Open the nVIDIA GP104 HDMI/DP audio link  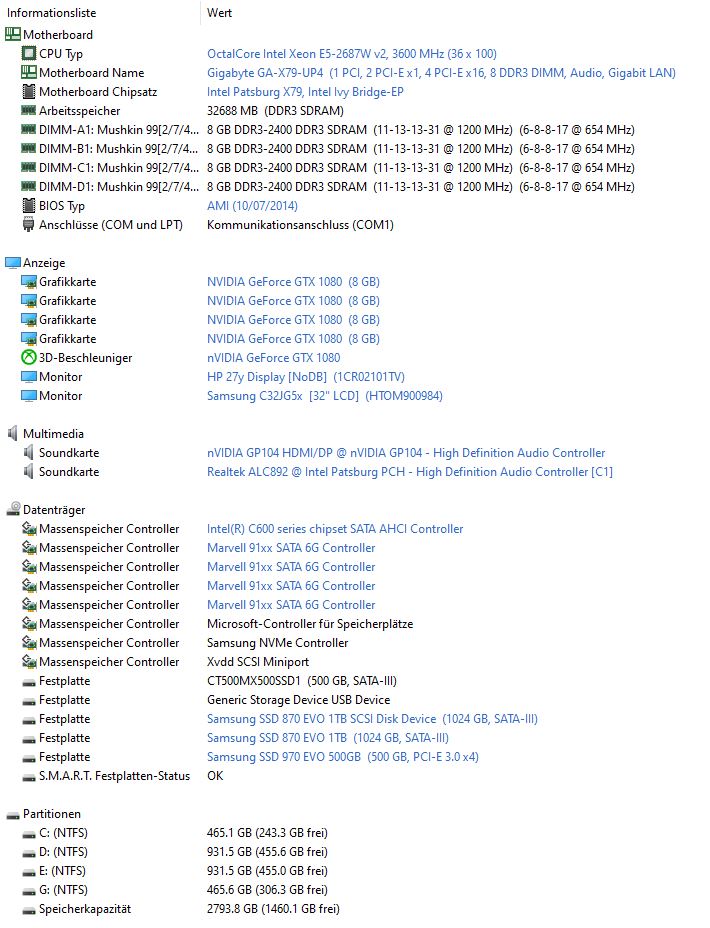(x=406, y=452)
